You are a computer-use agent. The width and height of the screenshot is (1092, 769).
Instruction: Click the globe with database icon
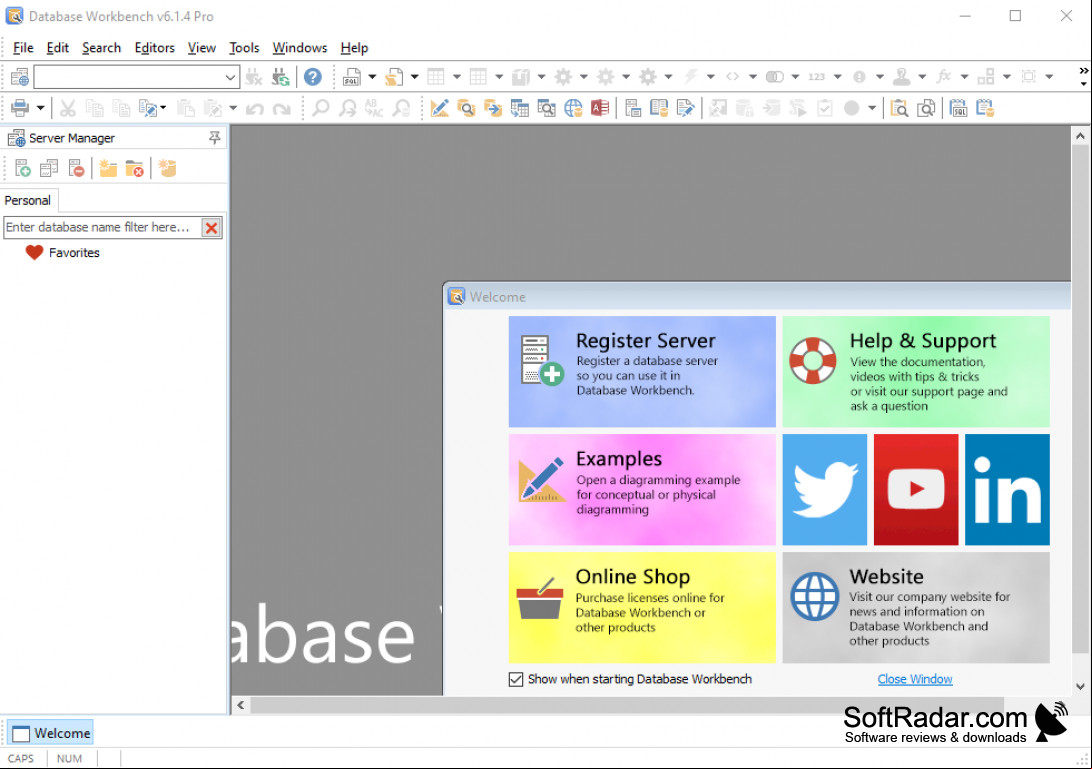(x=573, y=108)
